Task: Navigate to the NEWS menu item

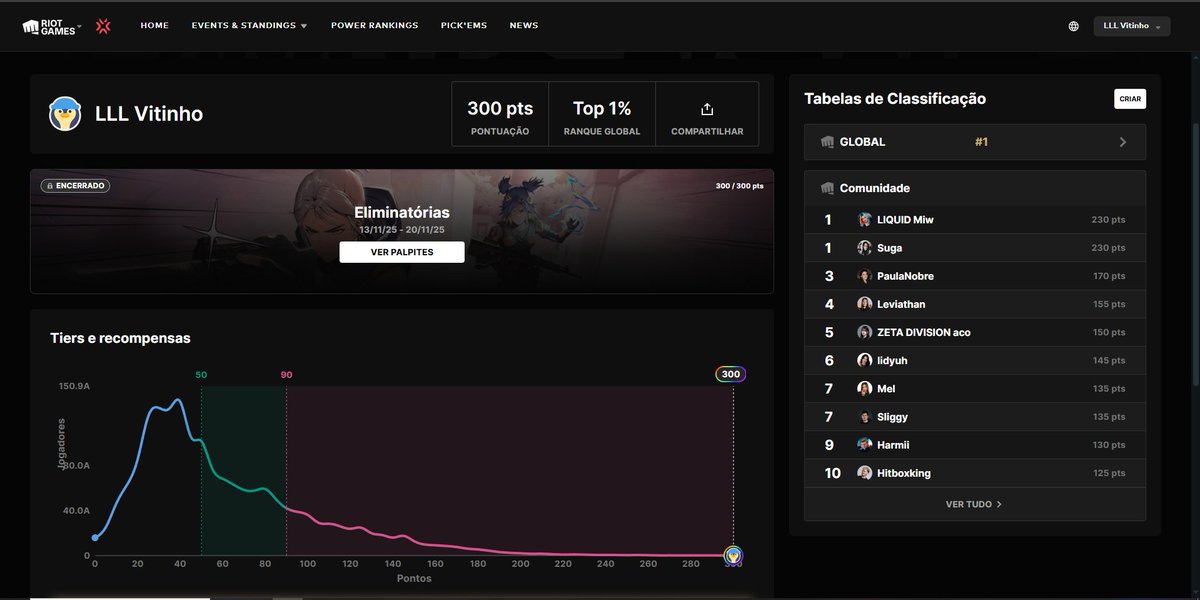Action: 523,26
